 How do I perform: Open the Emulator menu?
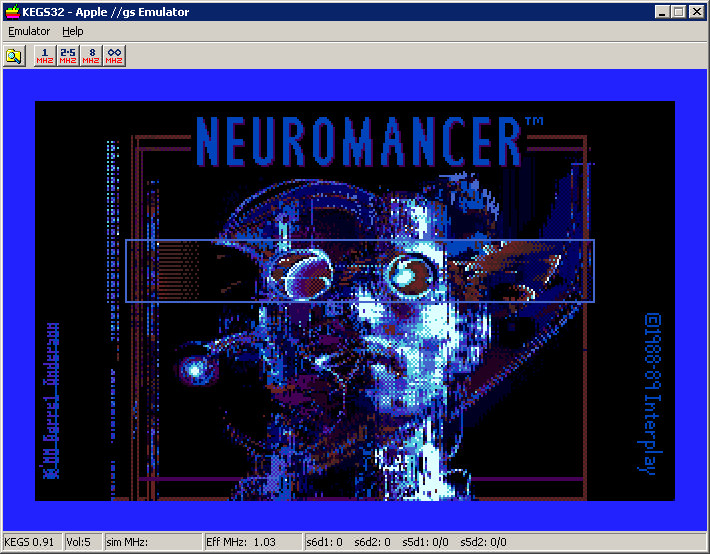(x=29, y=31)
